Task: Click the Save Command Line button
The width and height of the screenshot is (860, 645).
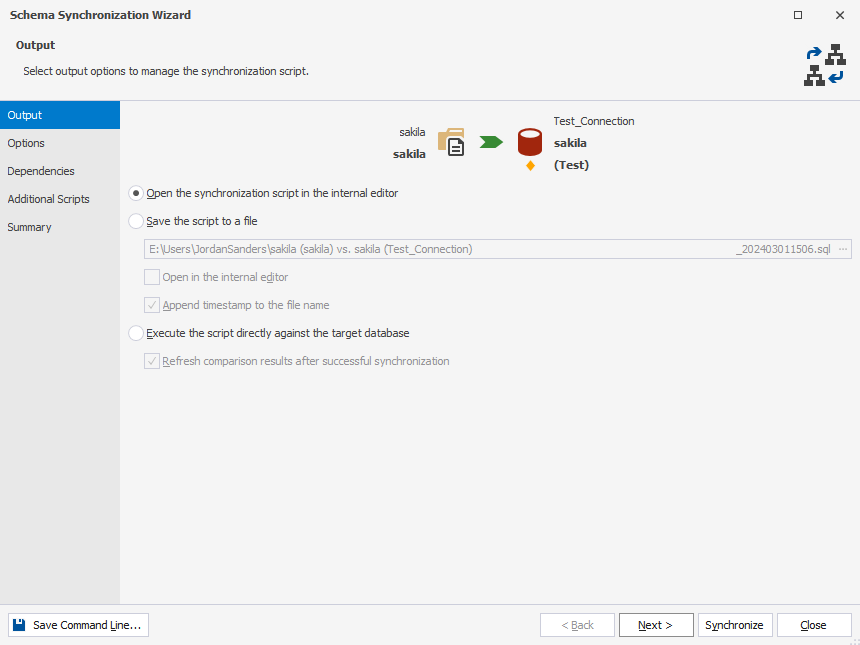Action: pos(78,625)
